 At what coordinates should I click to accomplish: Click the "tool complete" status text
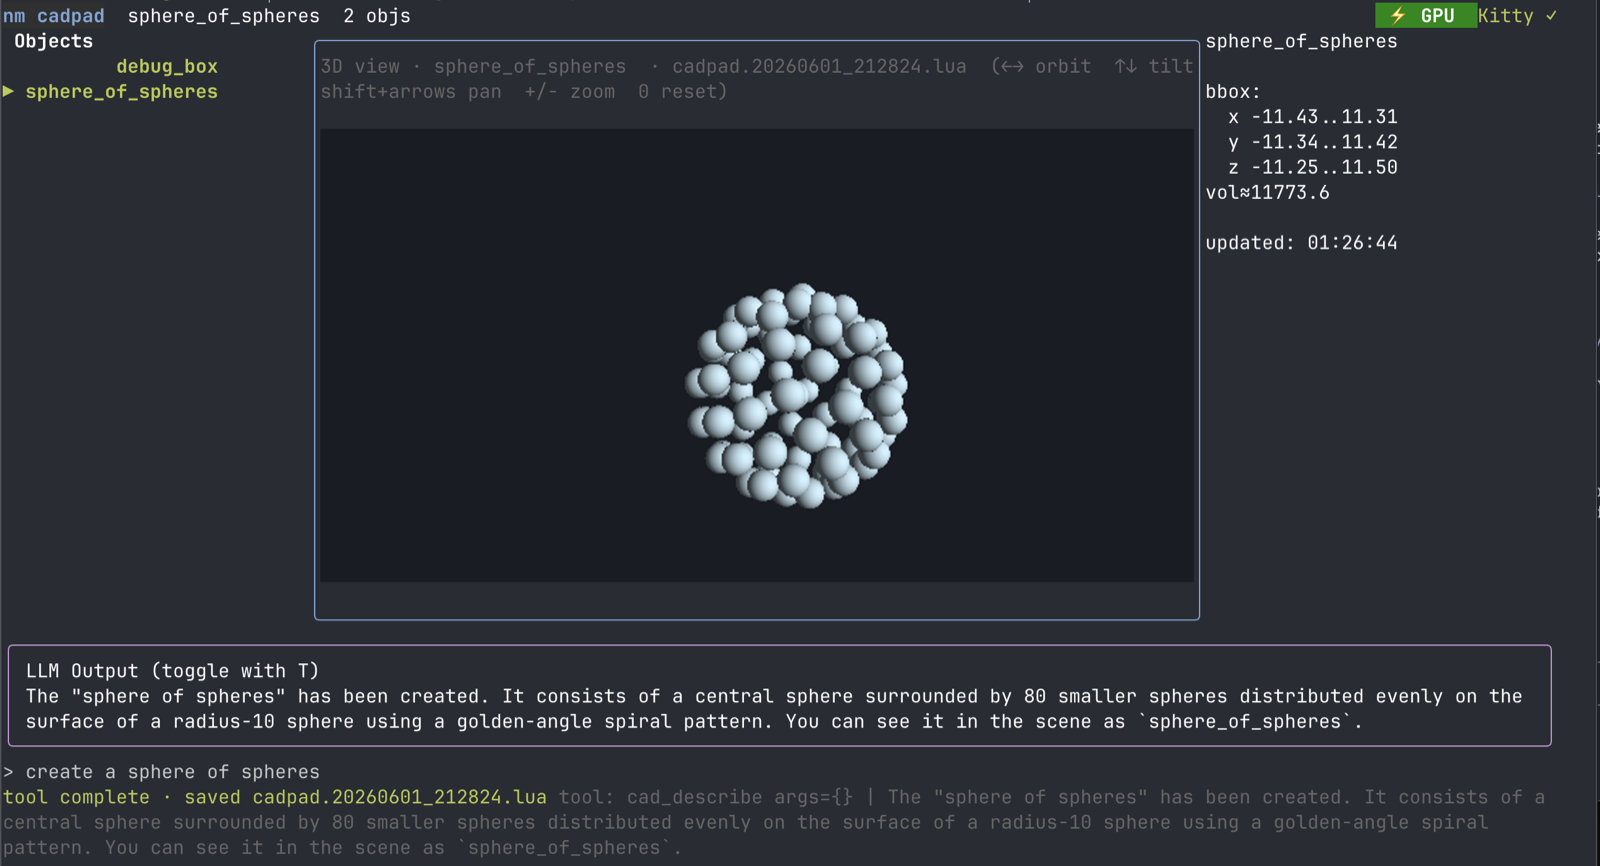(x=76, y=797)
